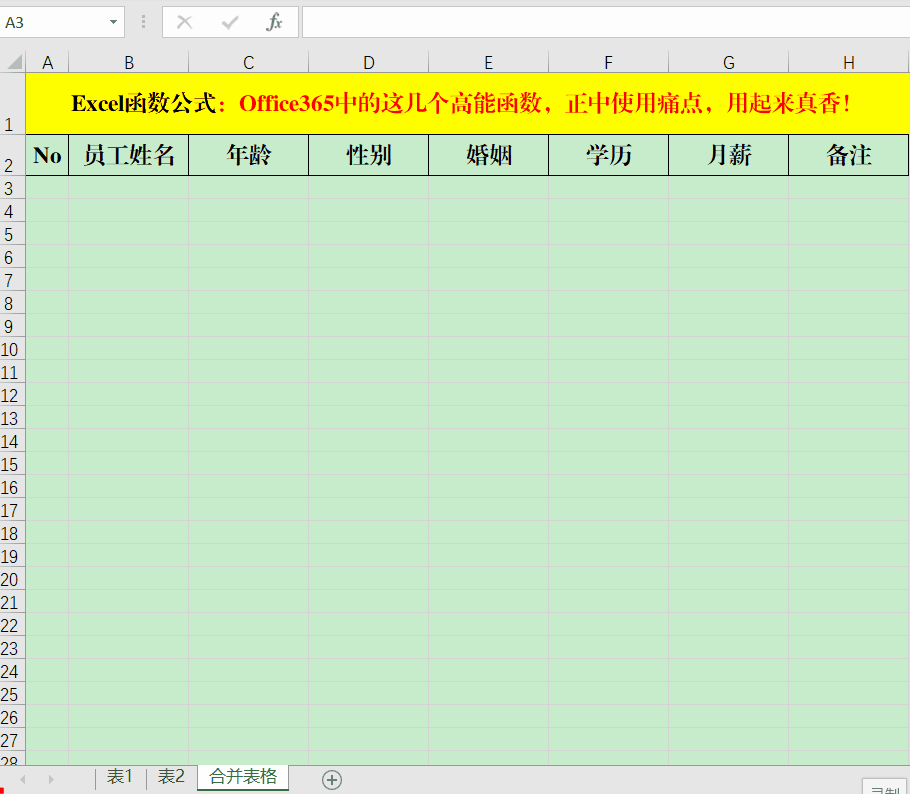The height and width of the screenshot is (794, 910).
Task: Click the '婚姻' header cell
Action: pos(489,155)
